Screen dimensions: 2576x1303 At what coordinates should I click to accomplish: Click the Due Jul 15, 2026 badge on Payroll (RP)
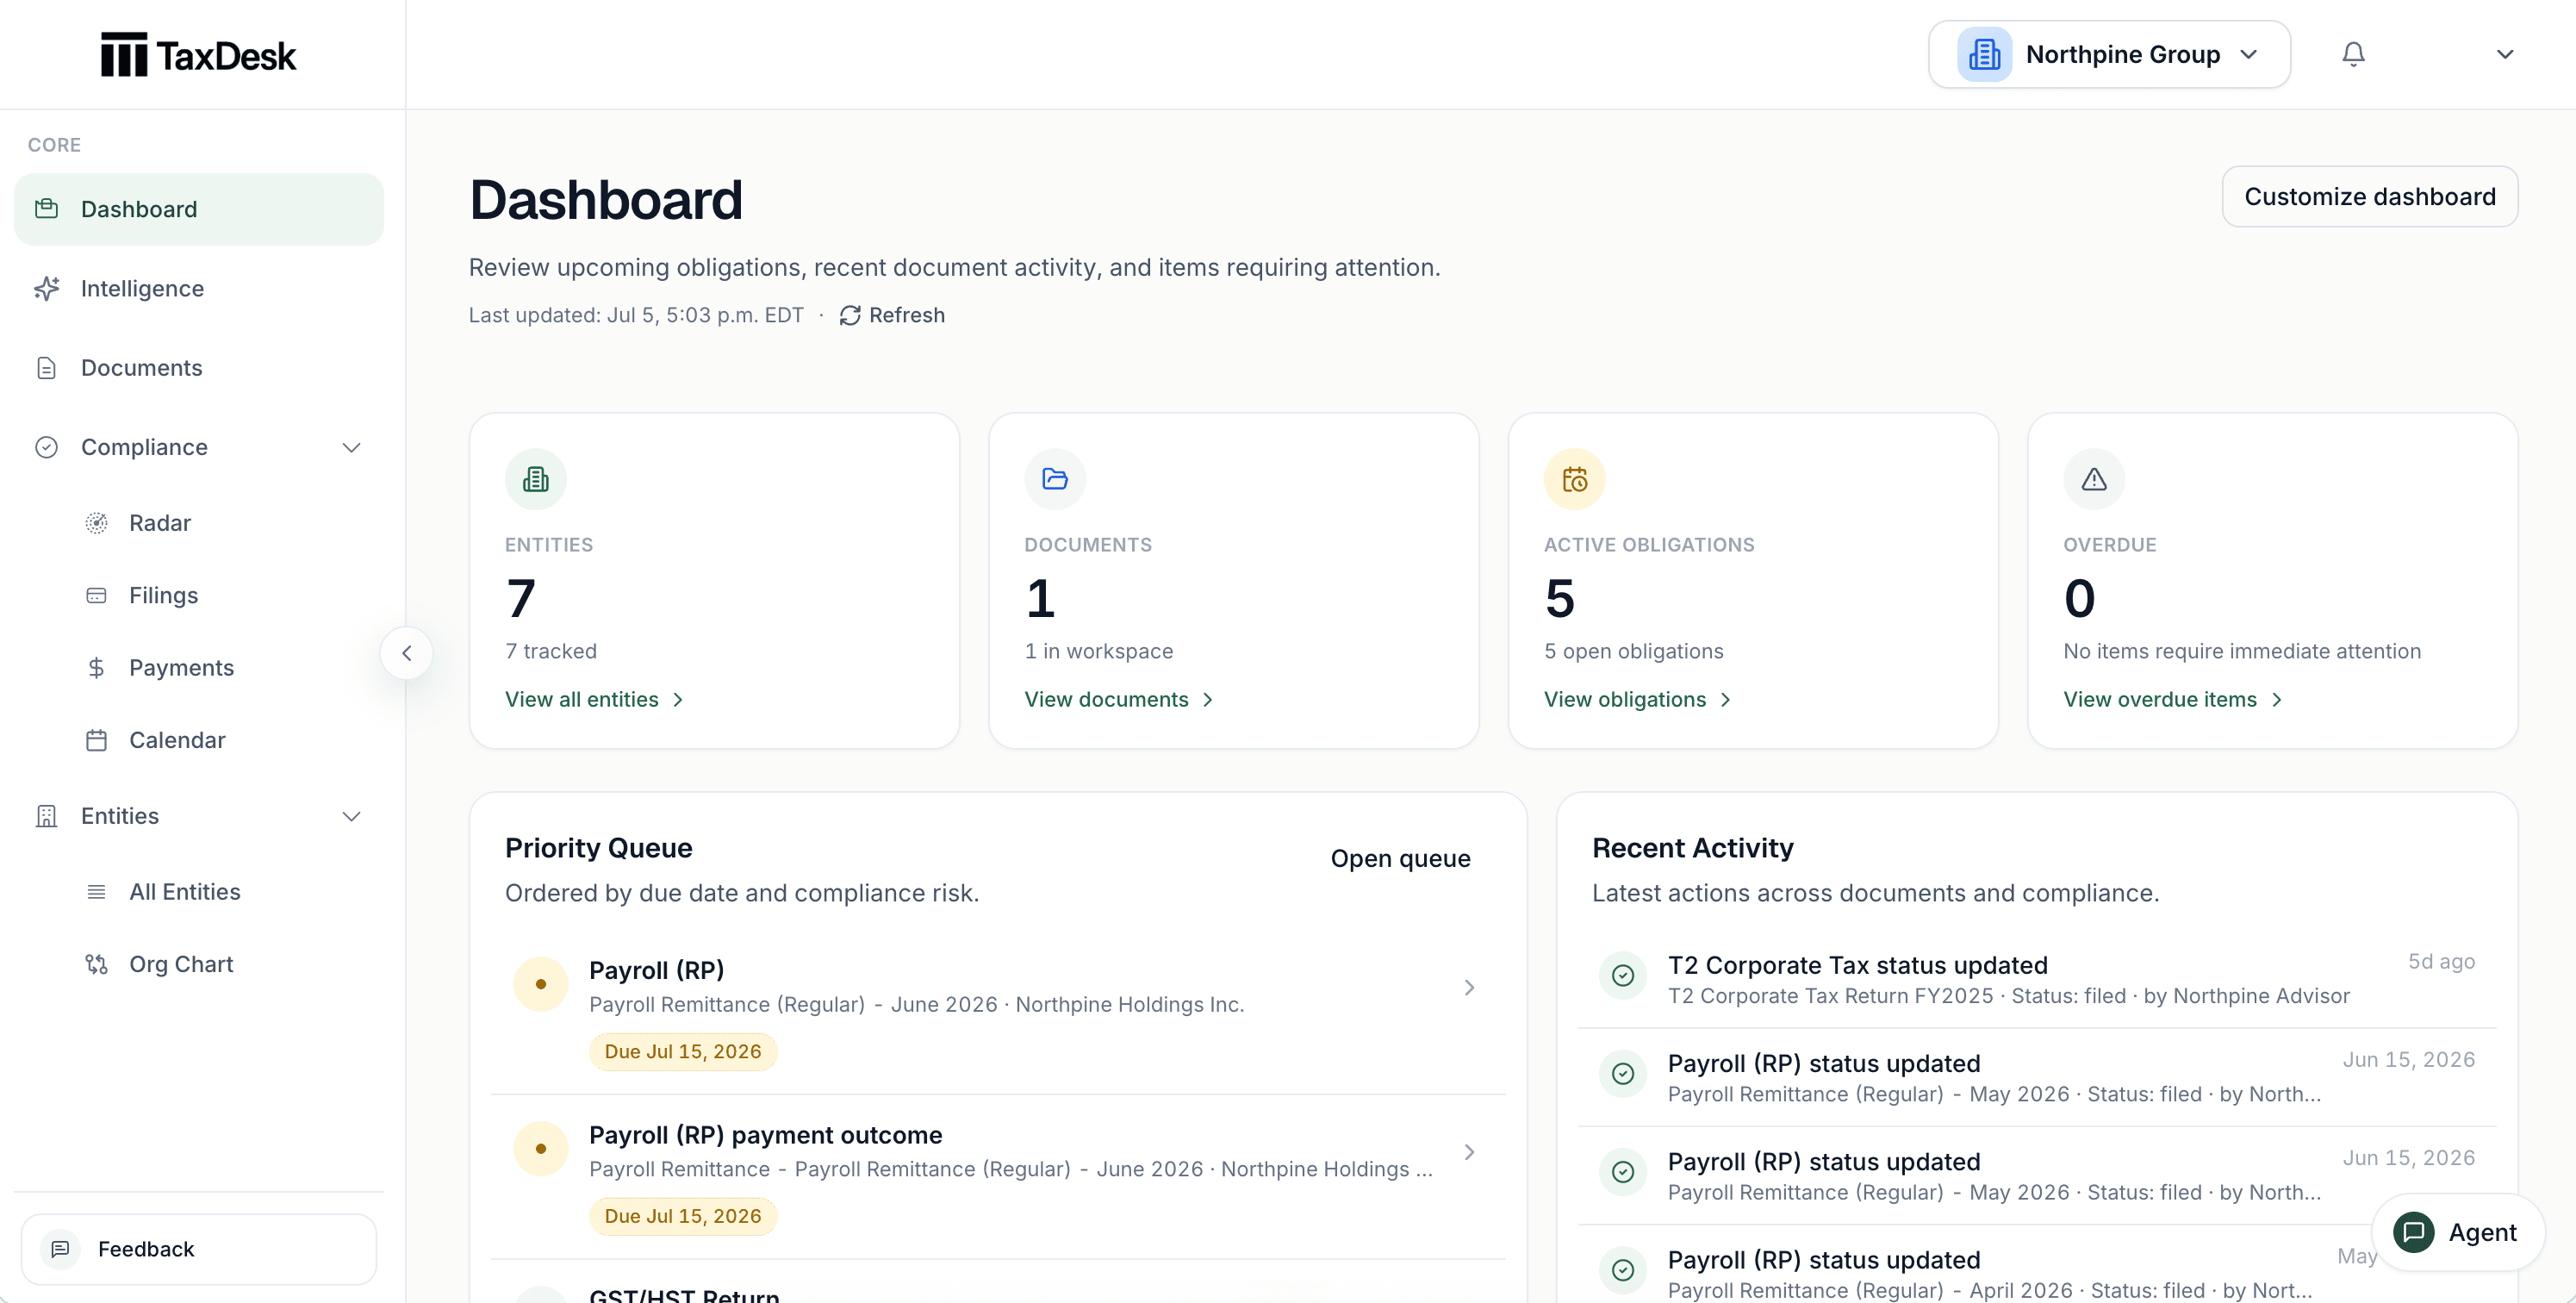(683, 1052)
